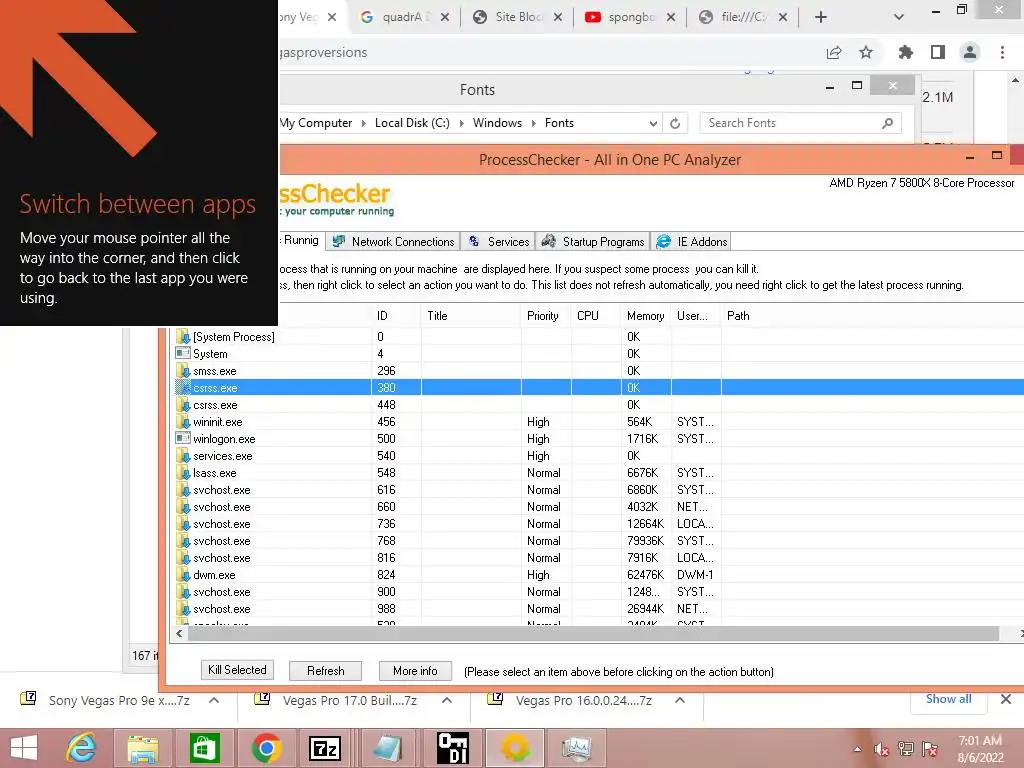
Task: Select the lsass.exe process row
Action: 598,473
